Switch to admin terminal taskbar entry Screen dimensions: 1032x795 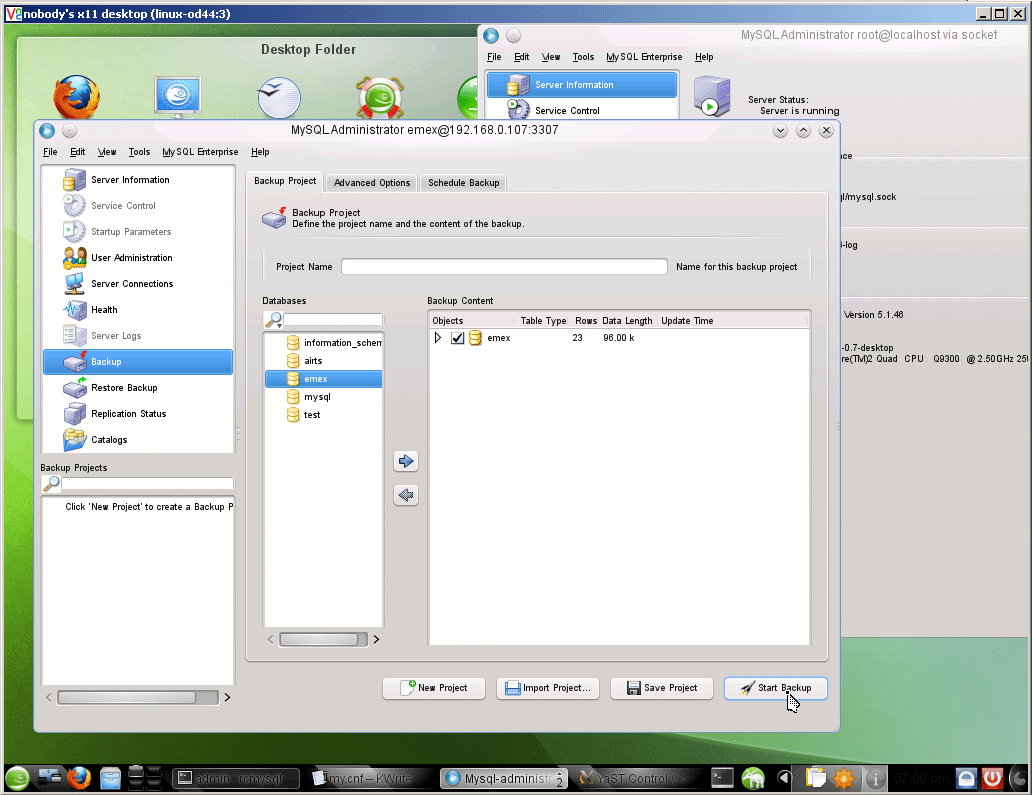[236, 779]
